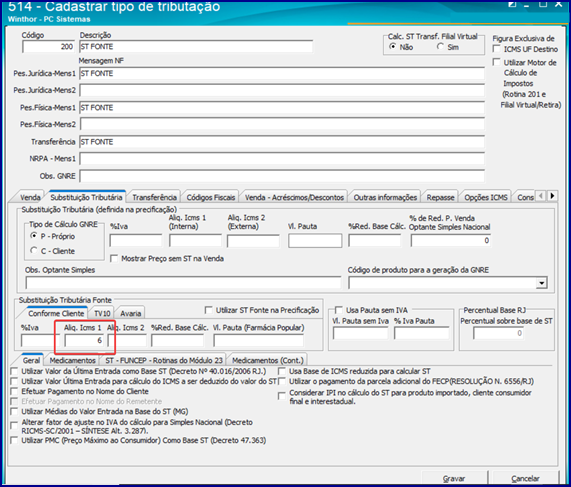Switch to Substituição Tributária tab
This screenshot has height=487, width=571.
coord(86,197)
